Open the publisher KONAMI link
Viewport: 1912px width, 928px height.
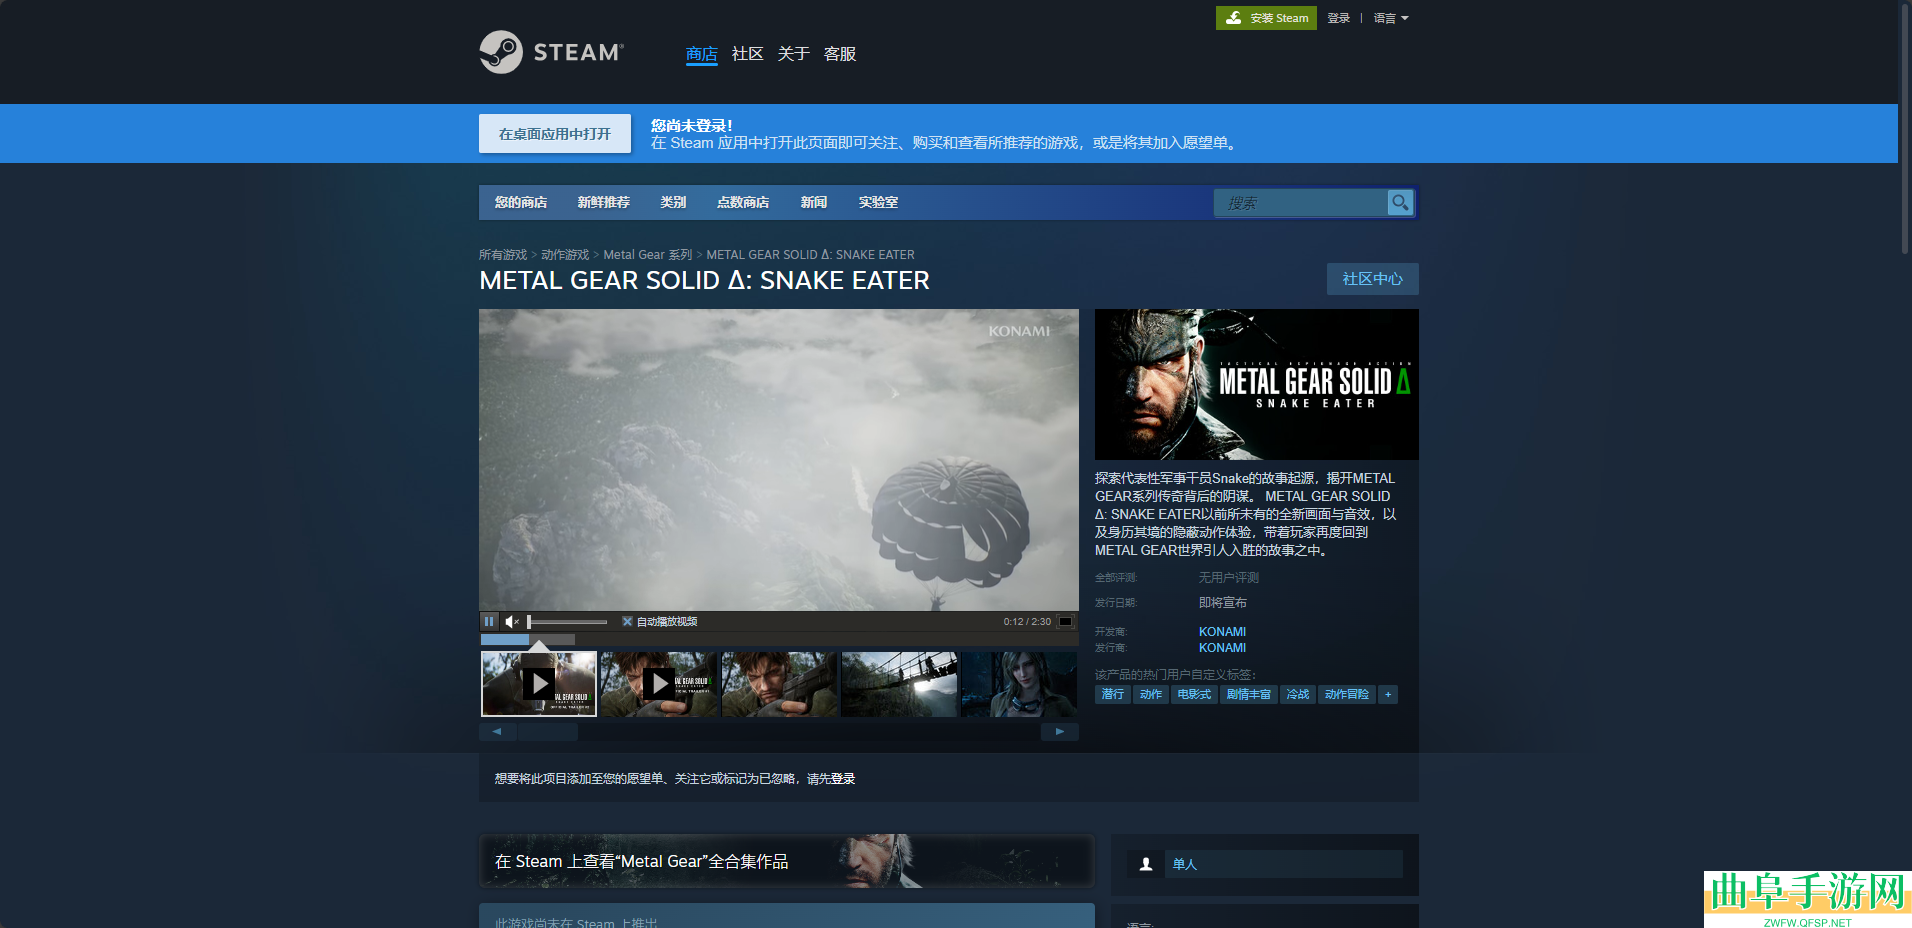coord(1222,648)
